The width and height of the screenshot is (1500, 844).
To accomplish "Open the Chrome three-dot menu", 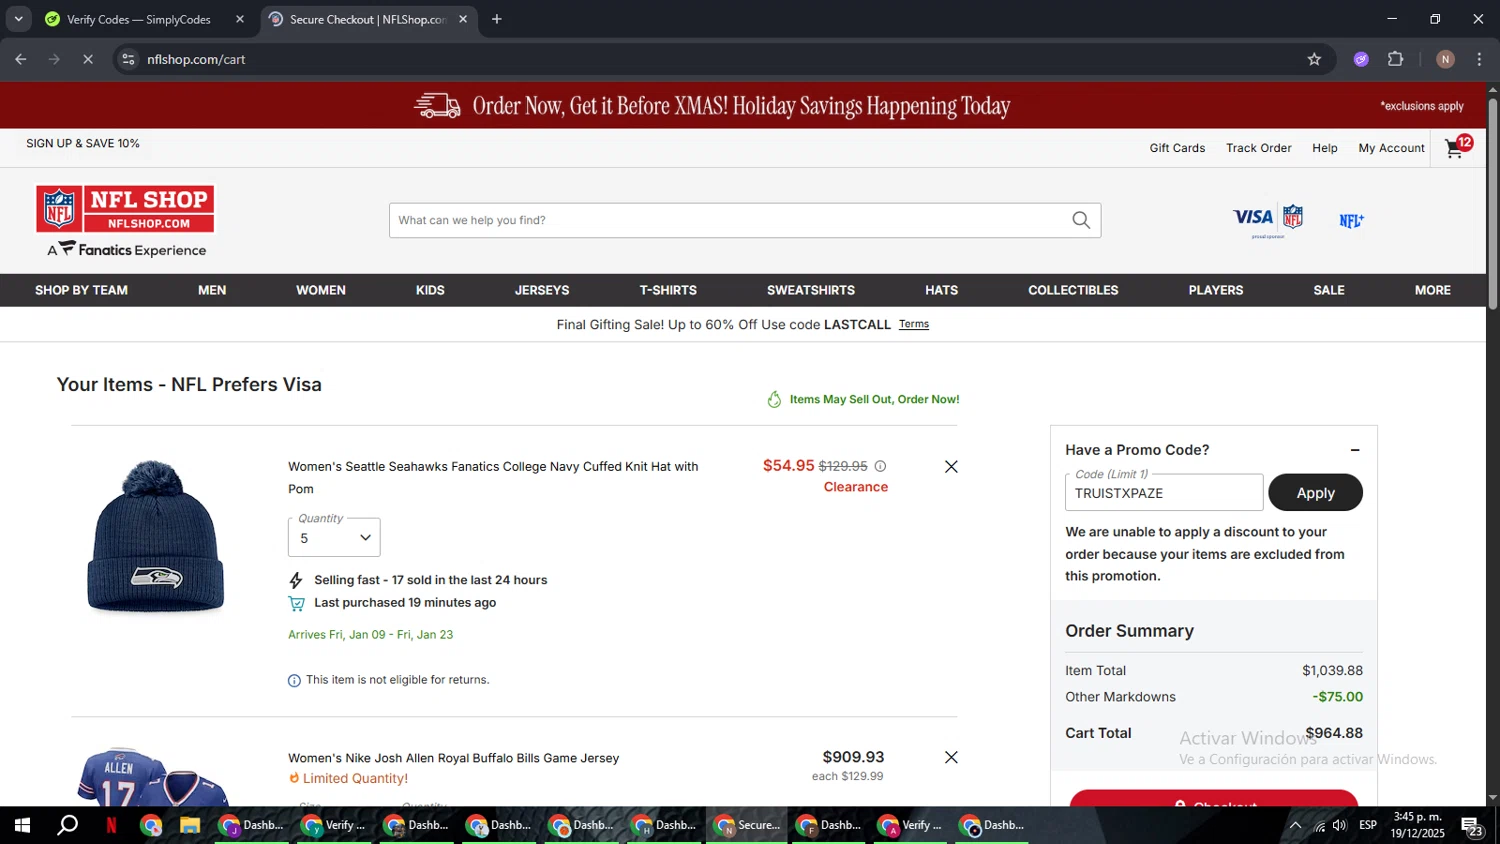I will 1479,59.
